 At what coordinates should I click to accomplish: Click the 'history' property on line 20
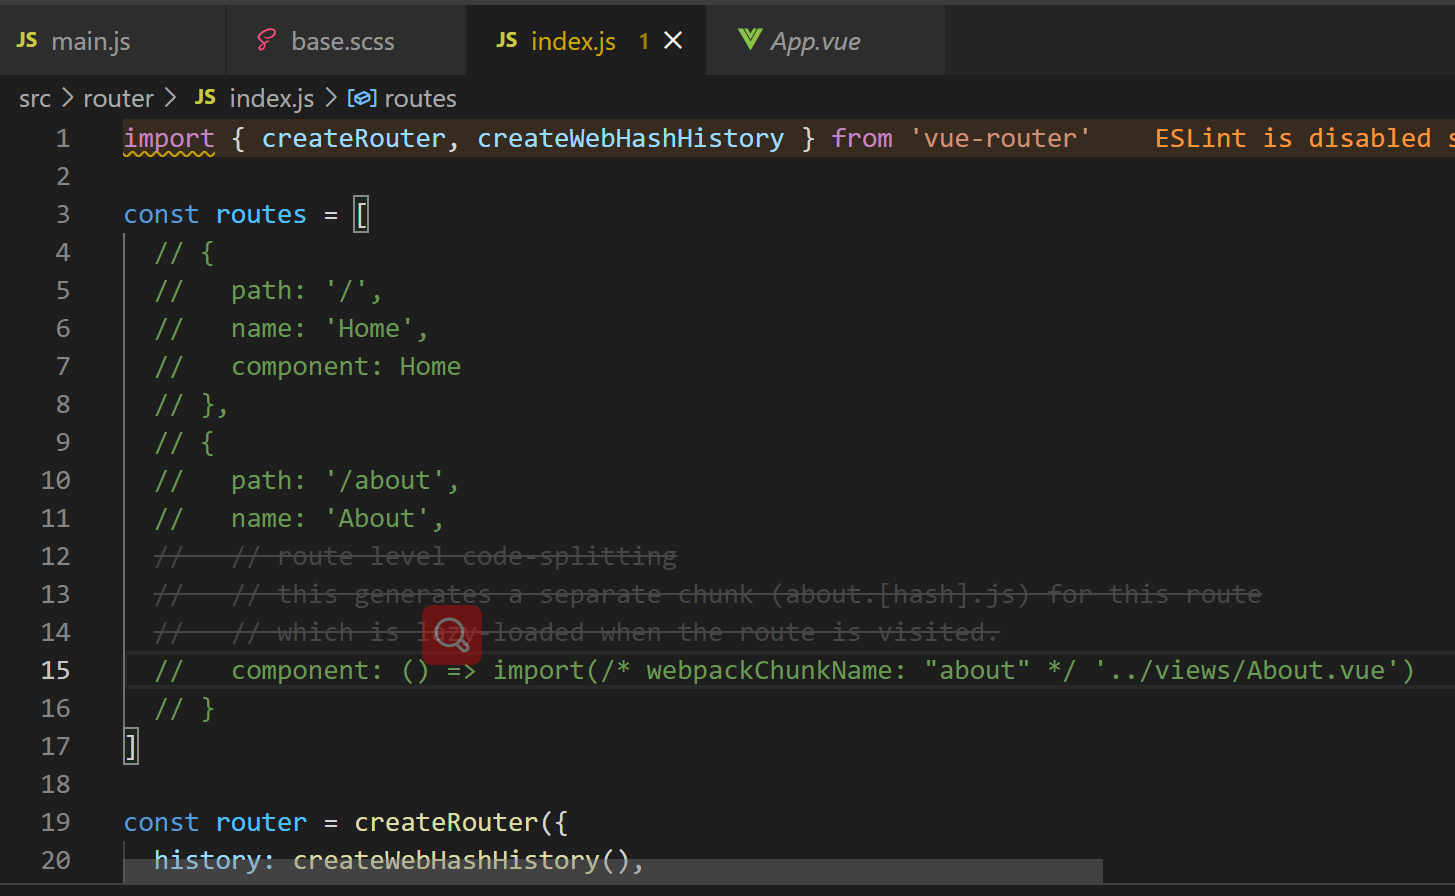pos(208,860)
